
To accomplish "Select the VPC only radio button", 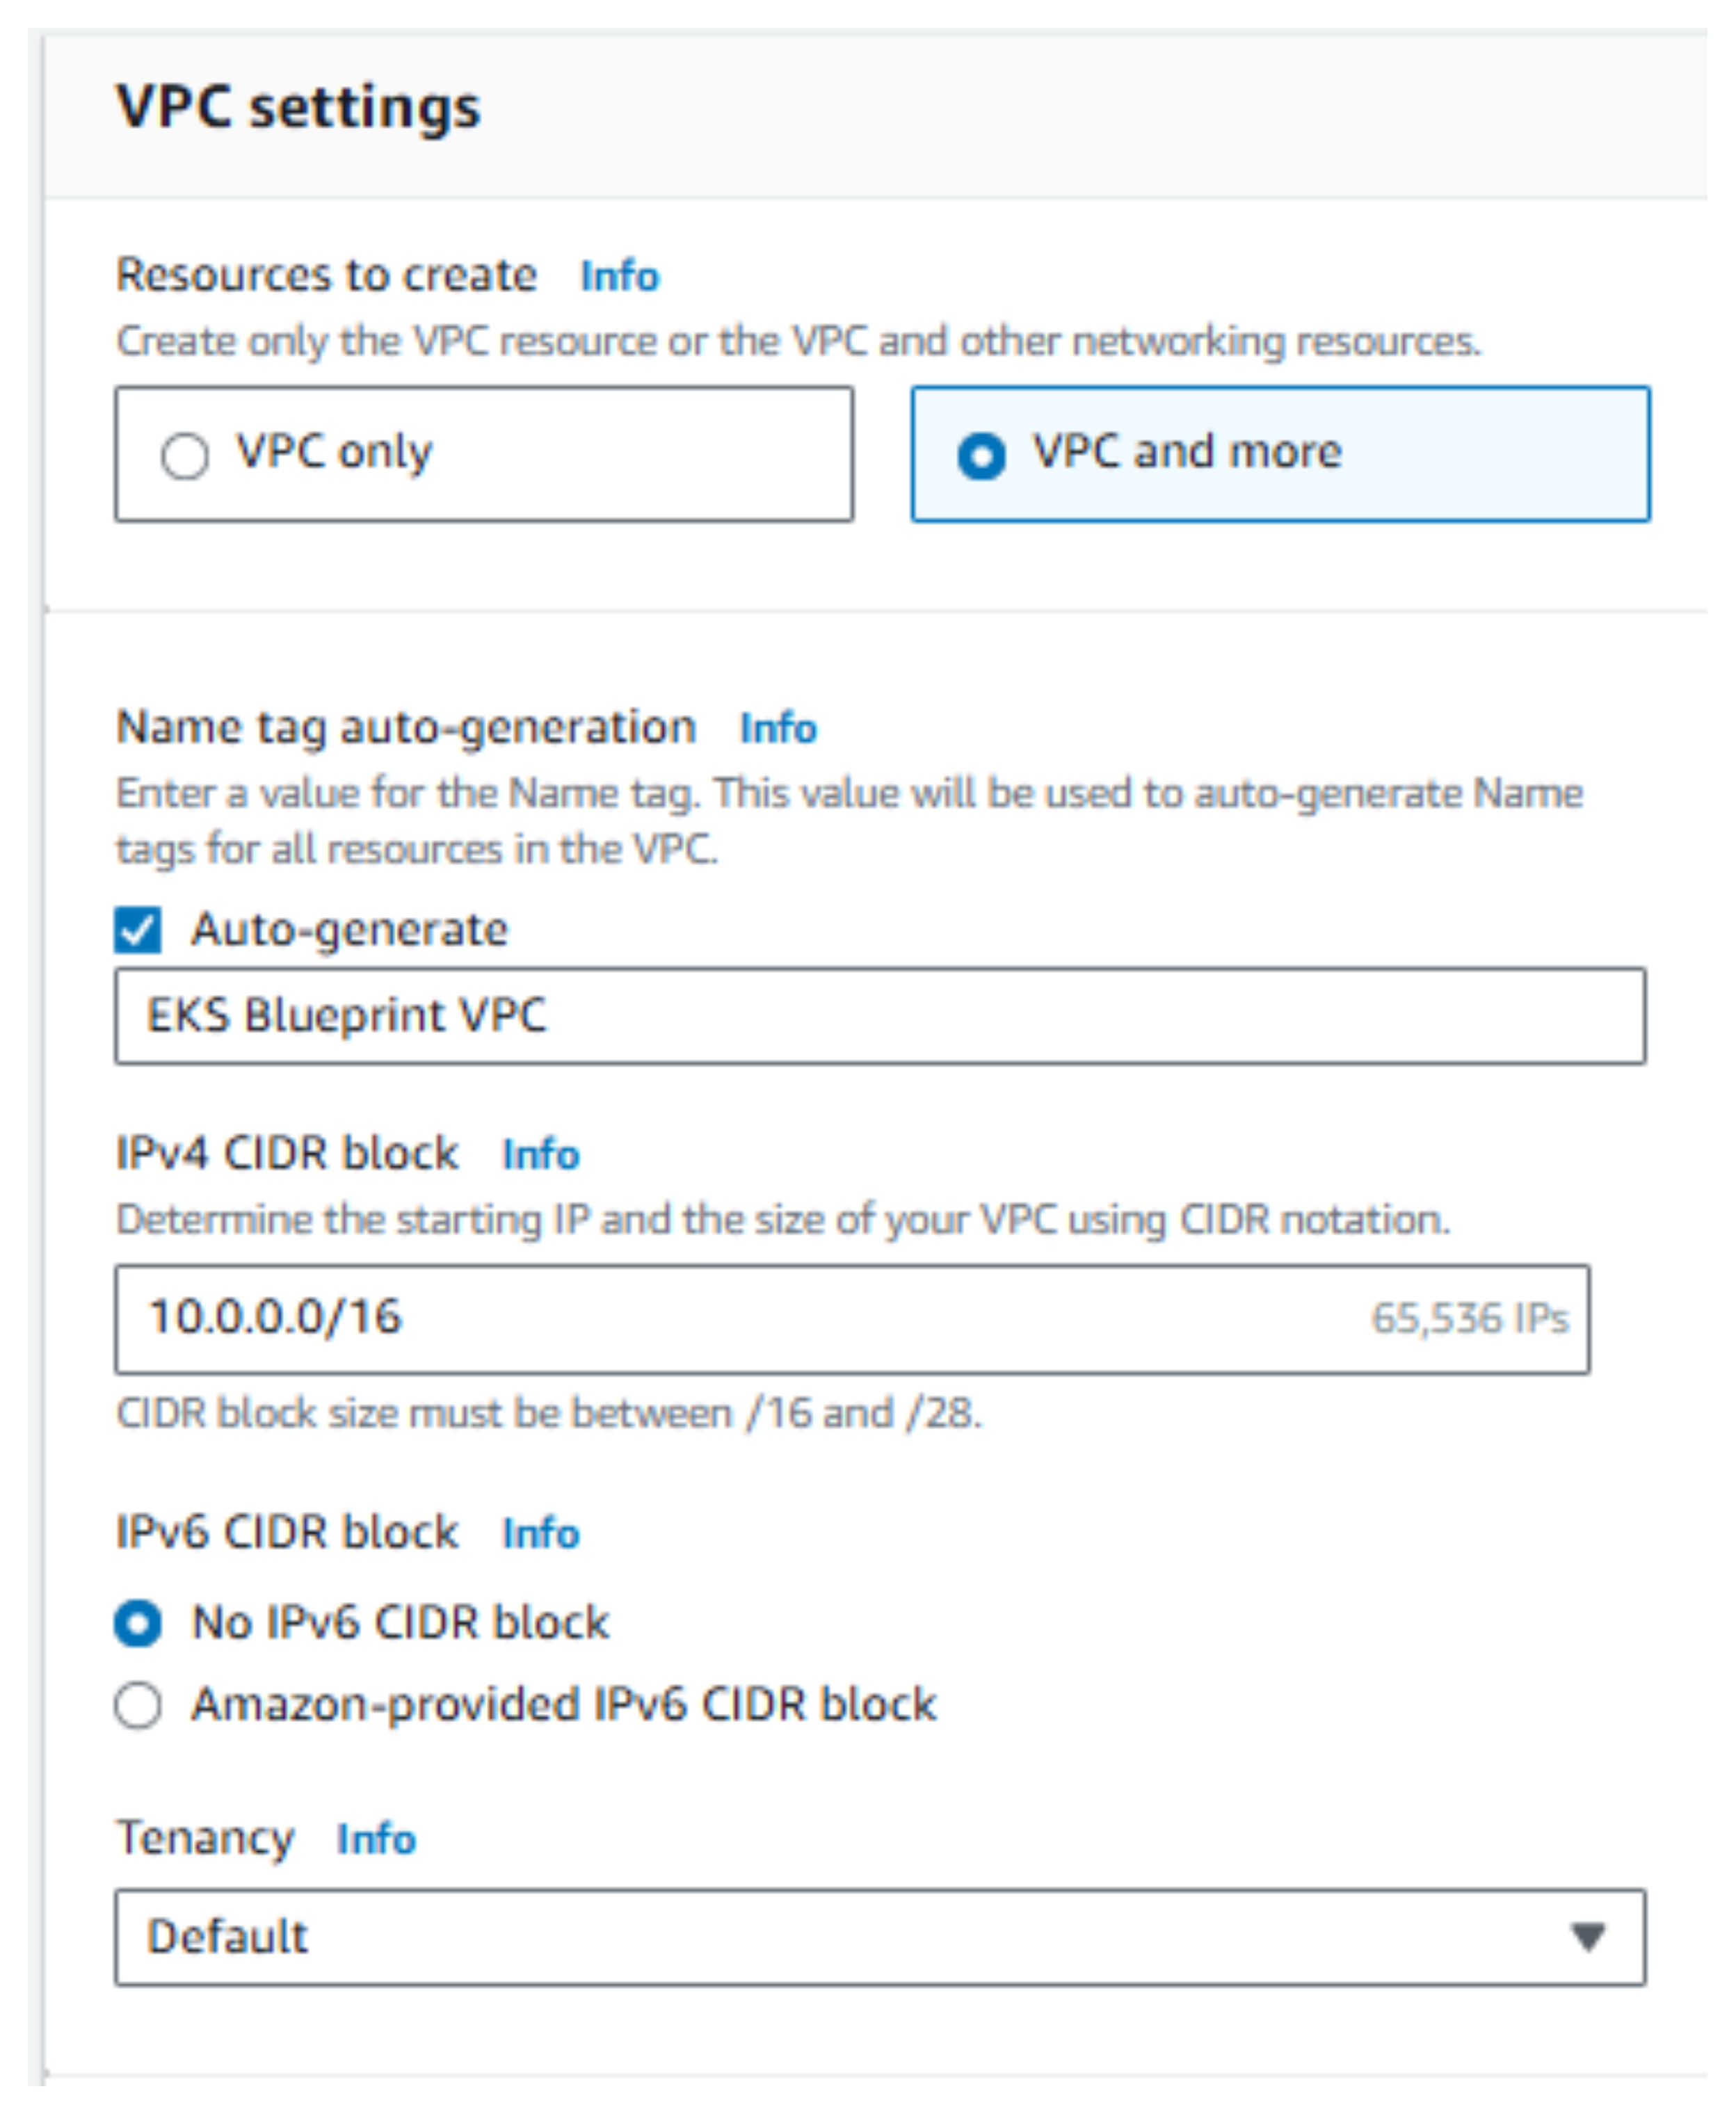I will coord(185,456).
